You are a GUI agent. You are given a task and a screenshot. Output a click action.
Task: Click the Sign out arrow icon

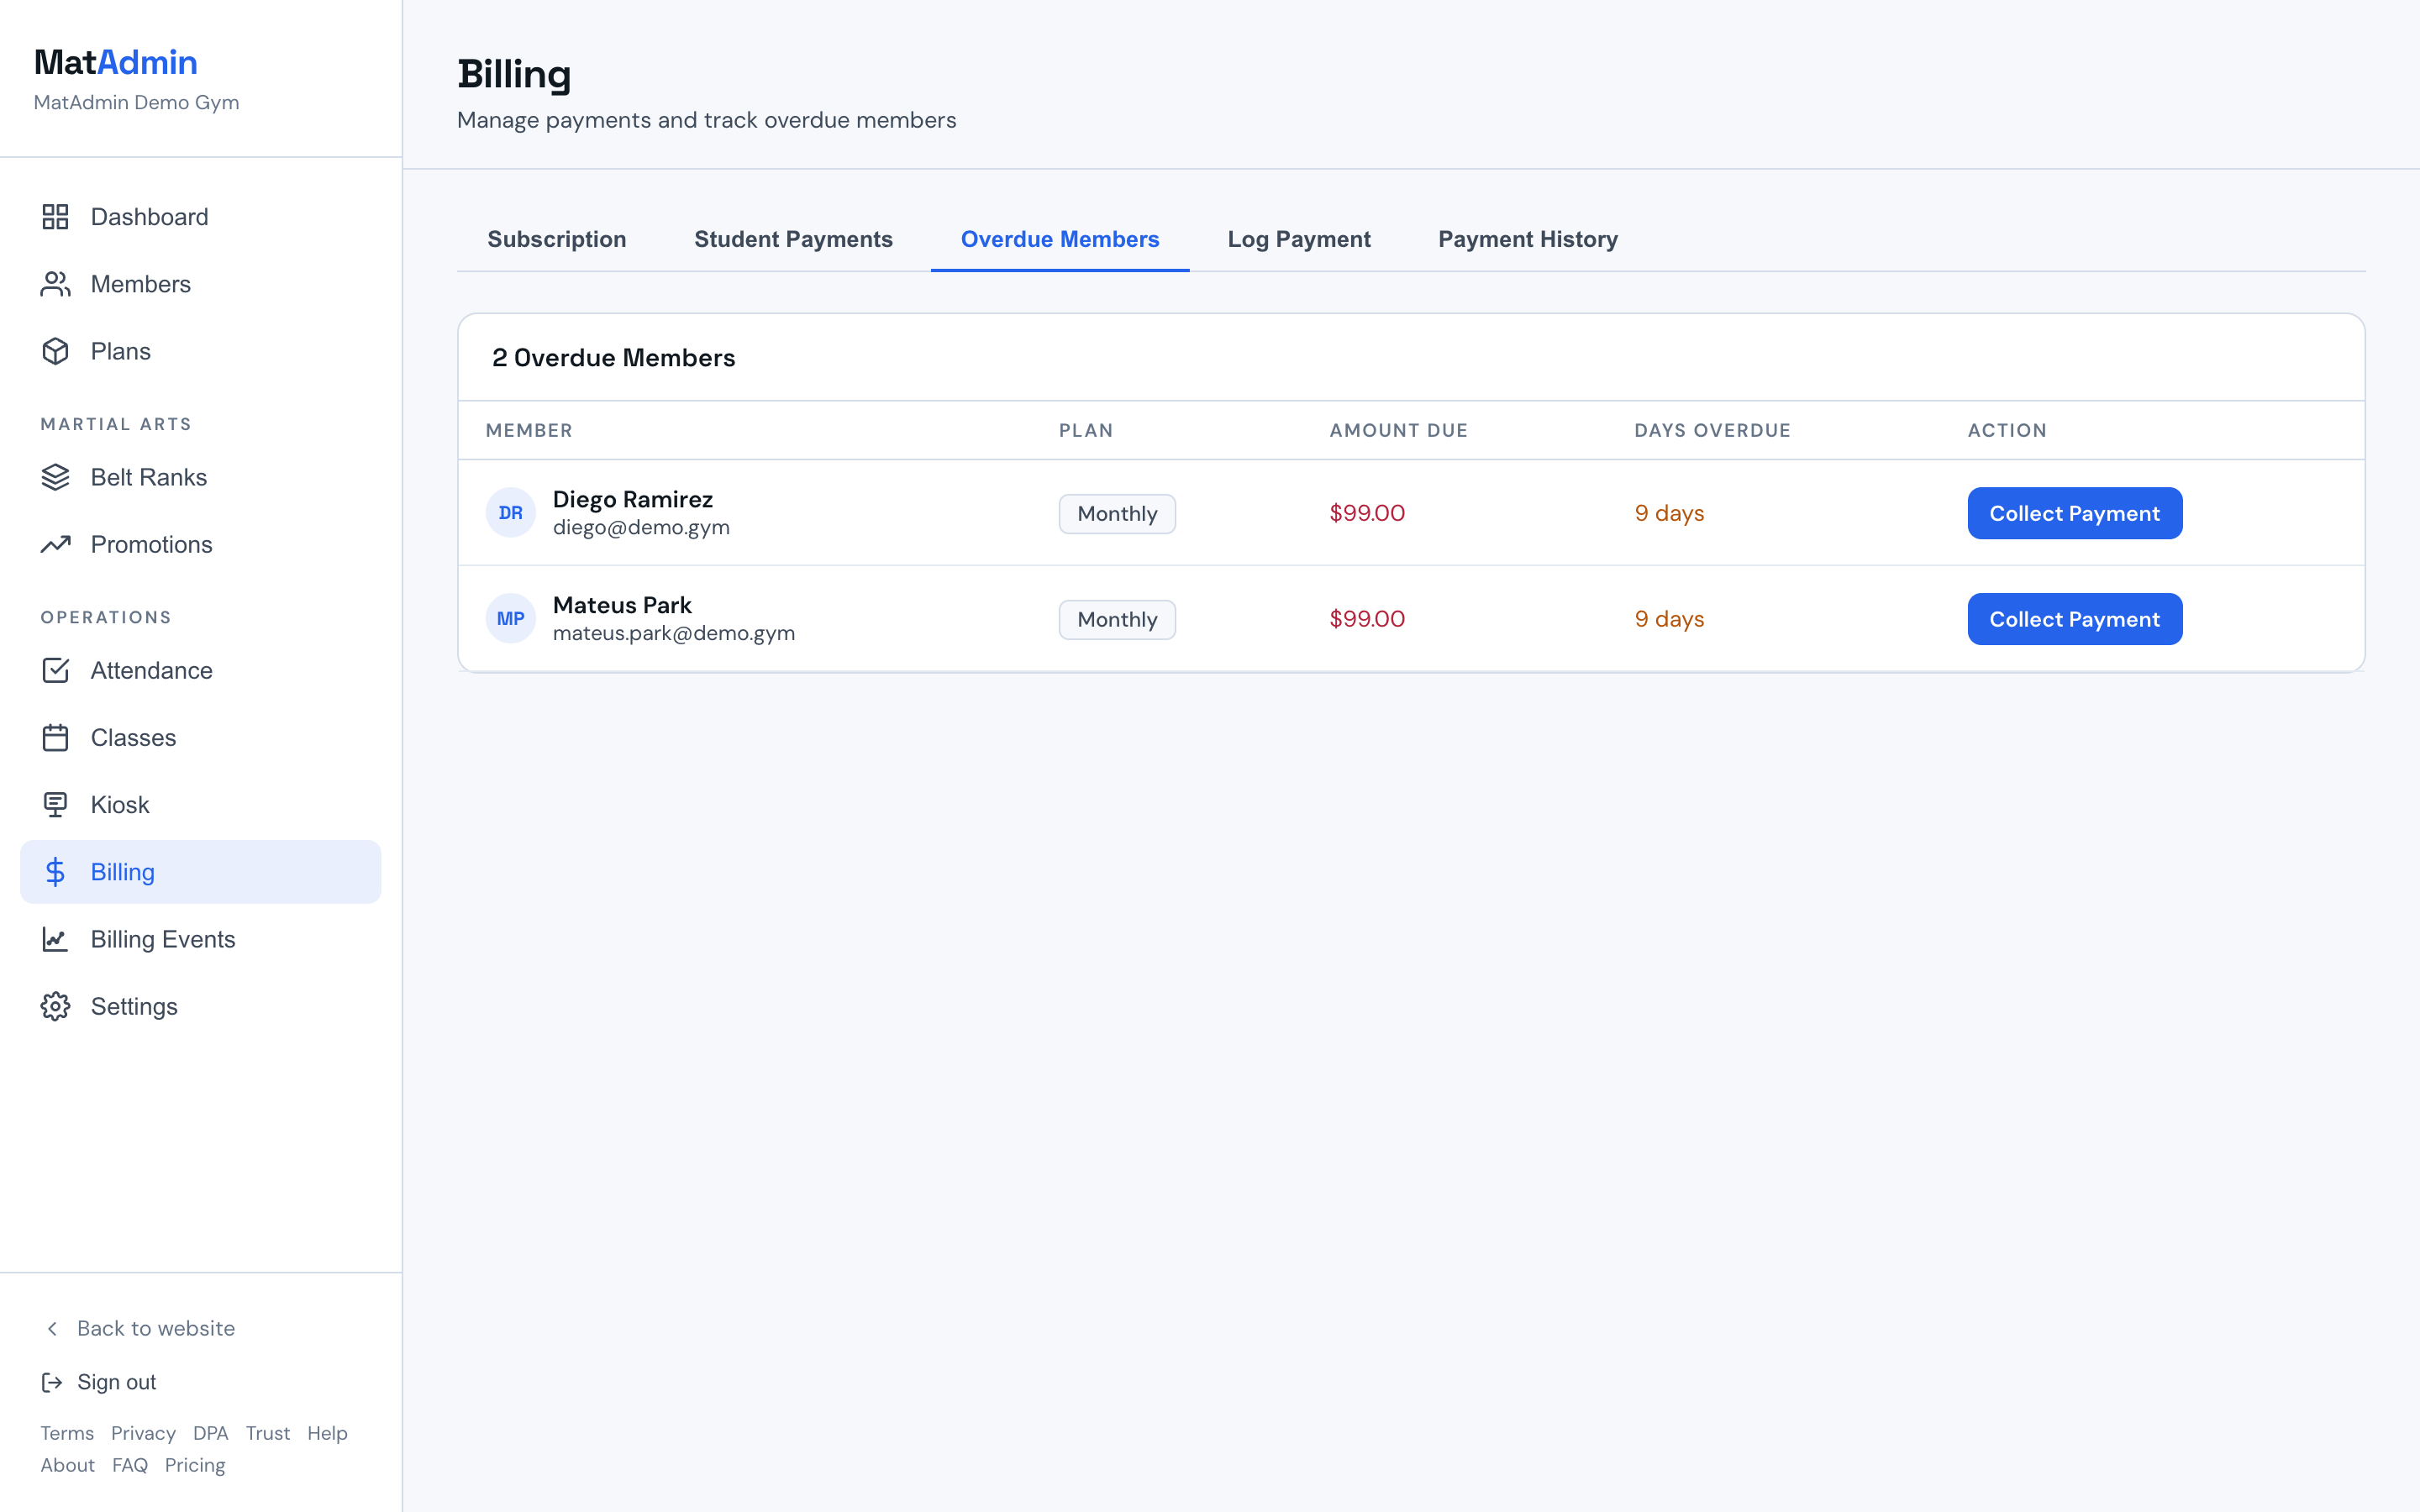point(52,1382)
